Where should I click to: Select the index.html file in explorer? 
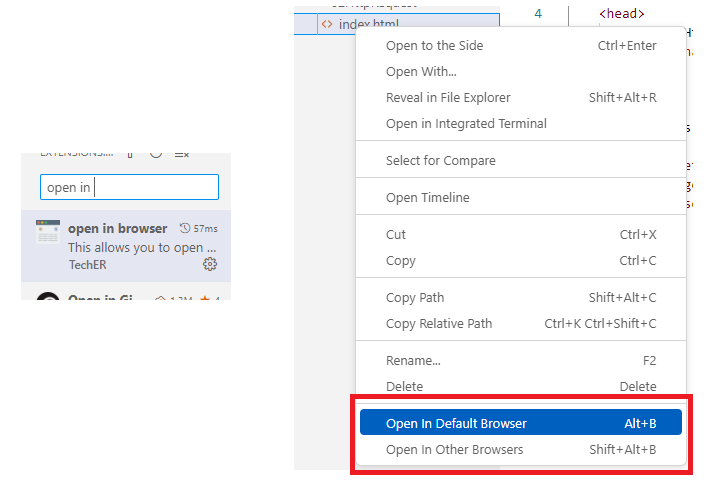click(x=397, y=24)
